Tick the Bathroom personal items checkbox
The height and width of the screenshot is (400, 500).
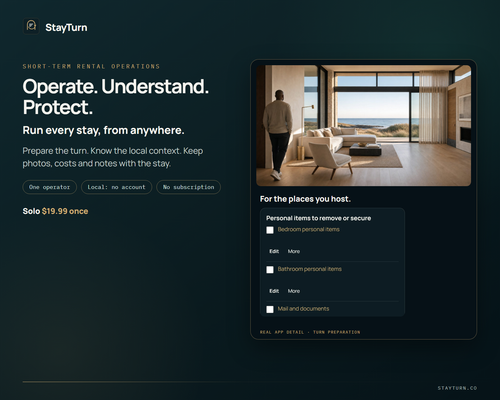click(270, 270)
